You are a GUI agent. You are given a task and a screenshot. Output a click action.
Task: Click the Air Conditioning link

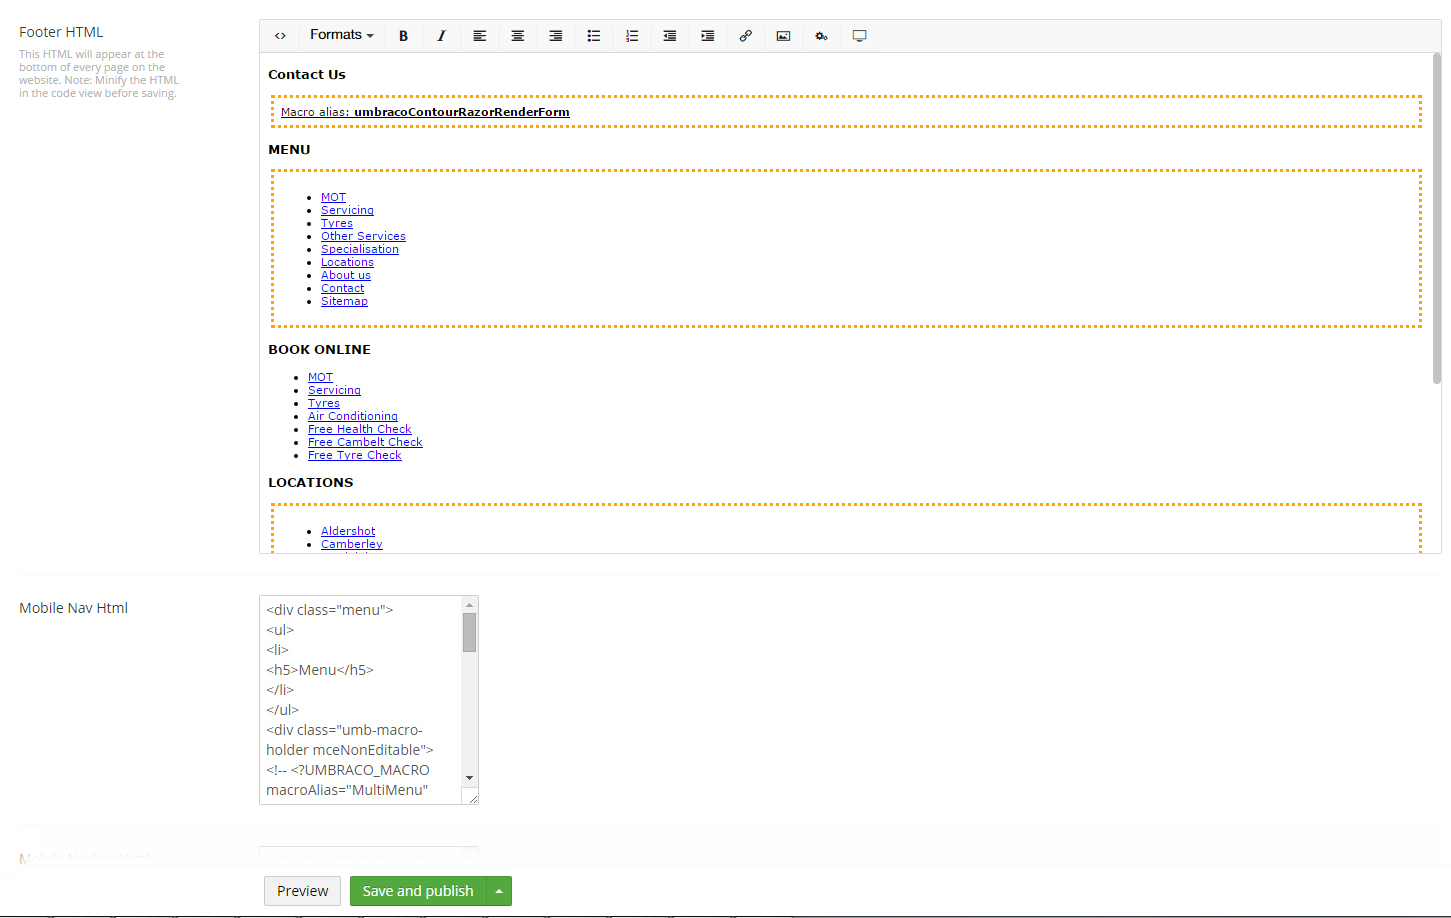pyautogui.click(x=353, y=417)
